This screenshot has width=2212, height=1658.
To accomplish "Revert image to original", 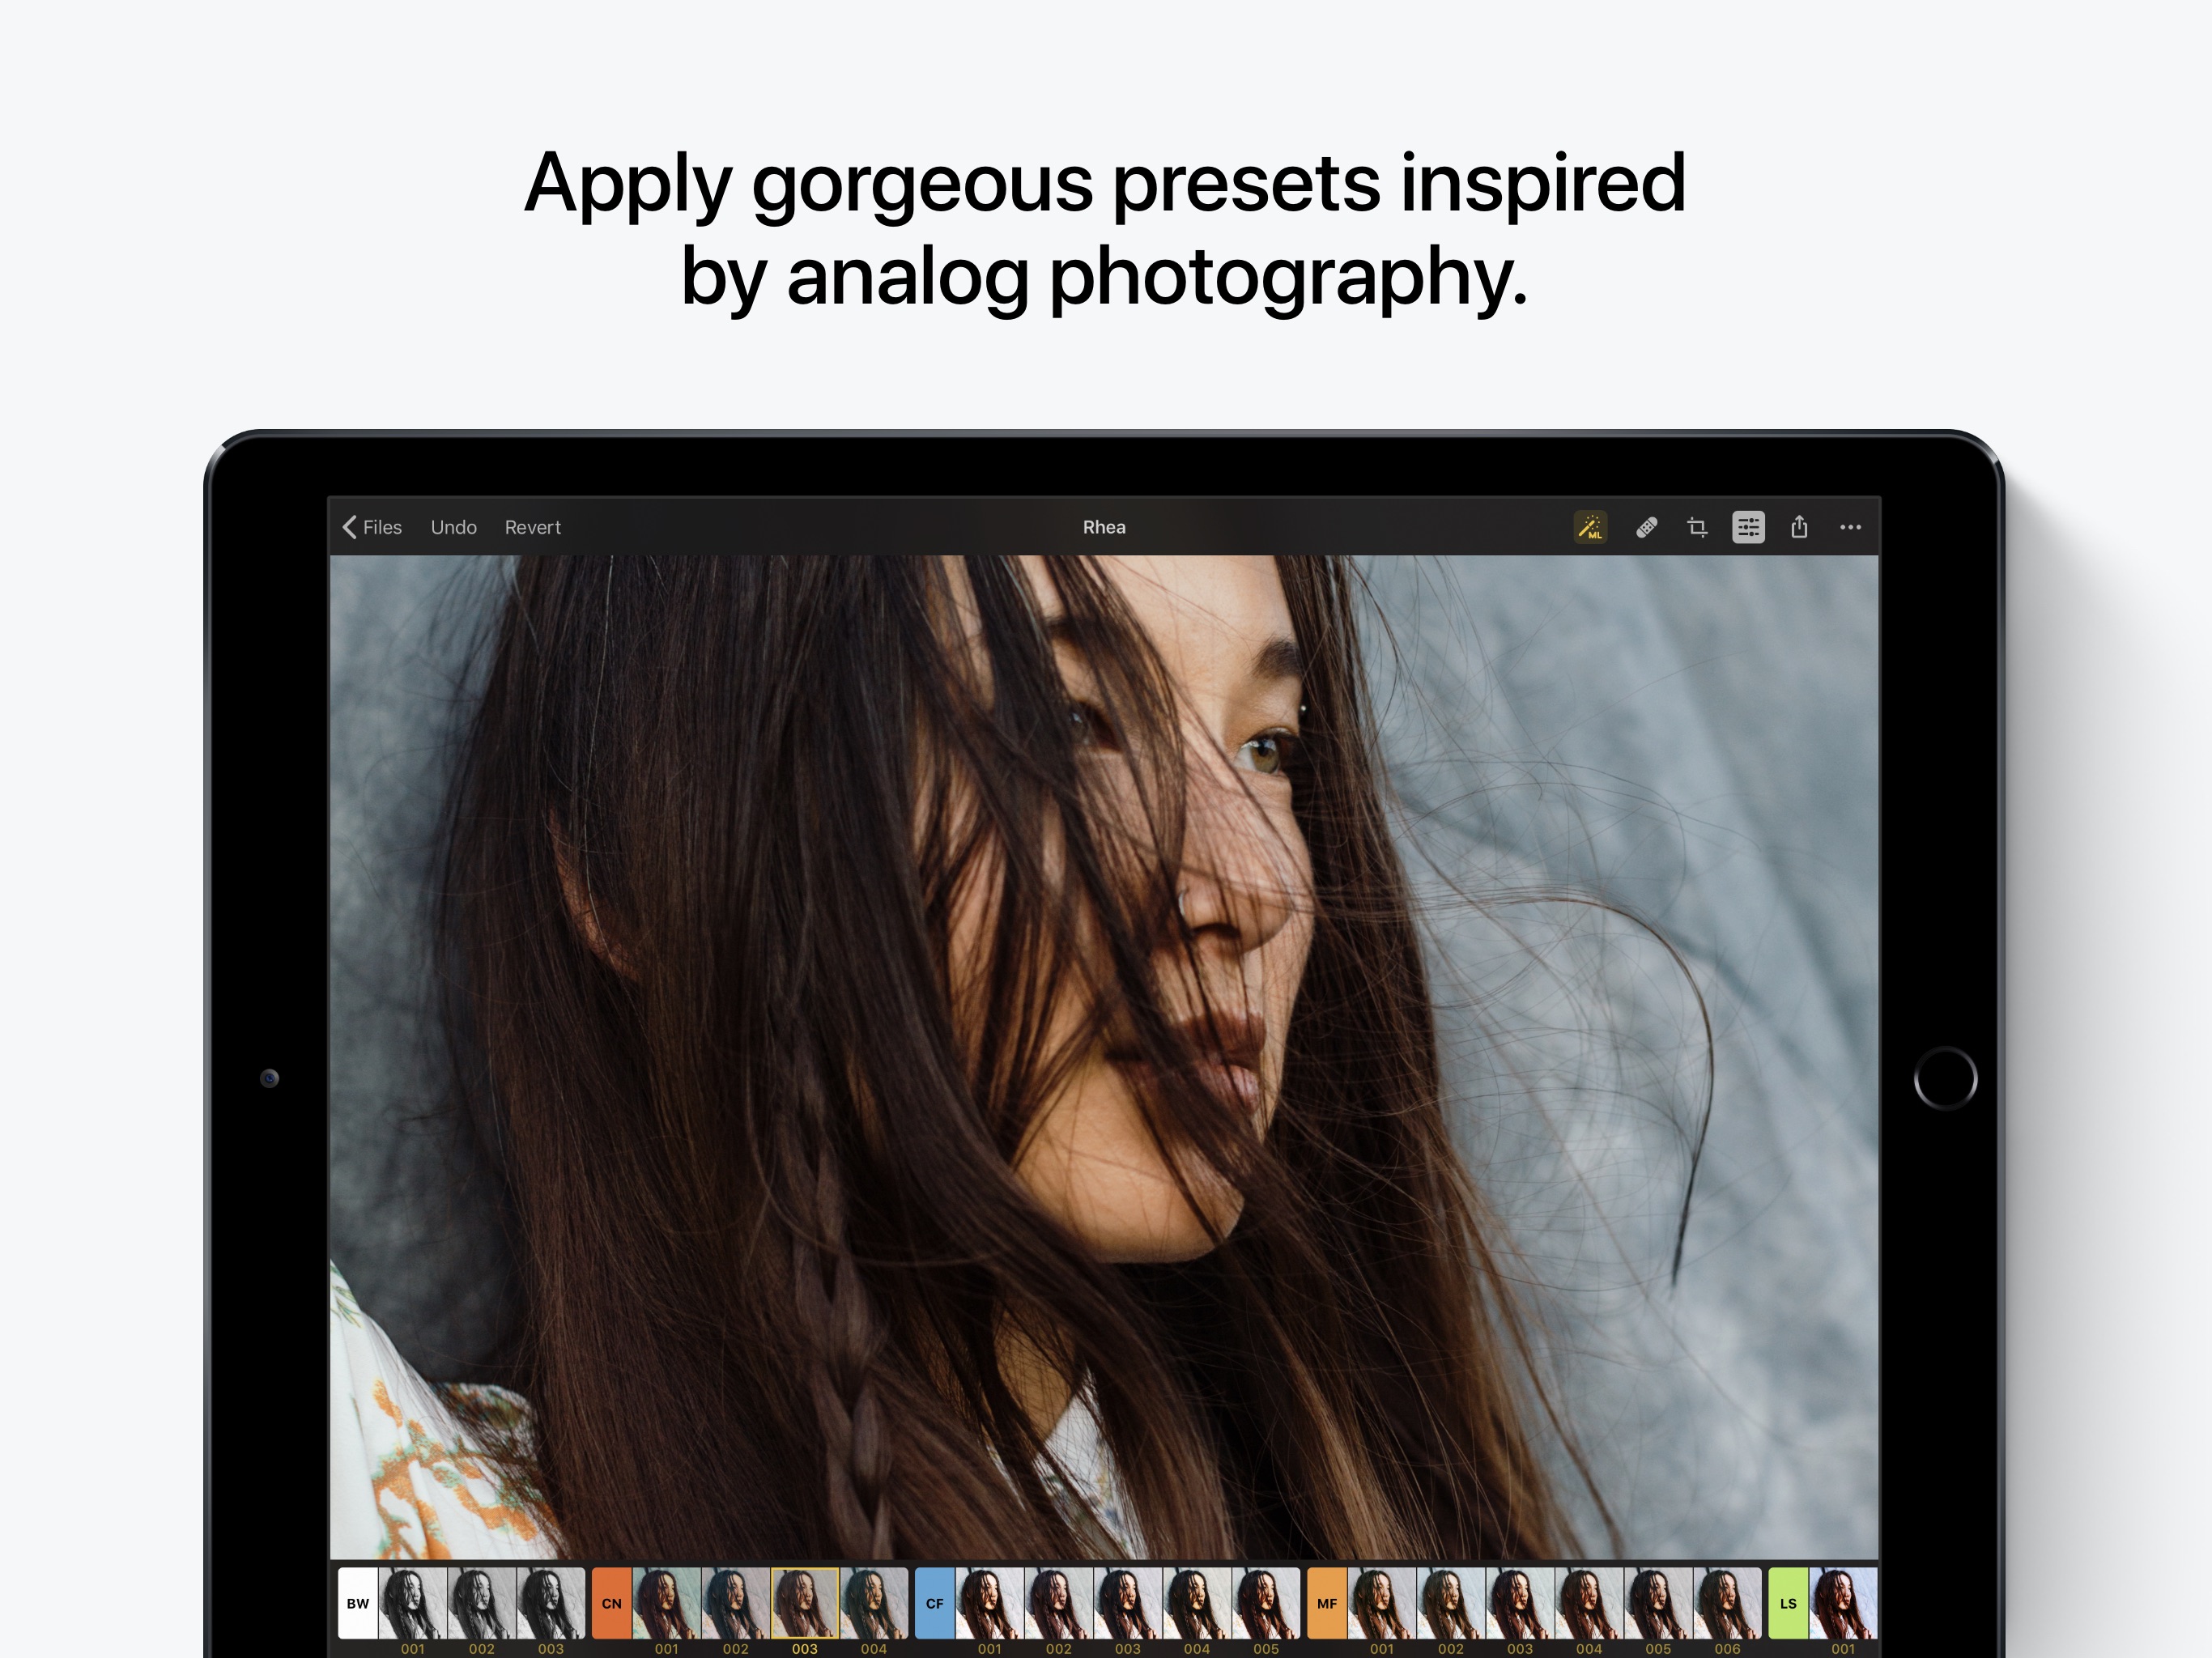I will 533,527.
